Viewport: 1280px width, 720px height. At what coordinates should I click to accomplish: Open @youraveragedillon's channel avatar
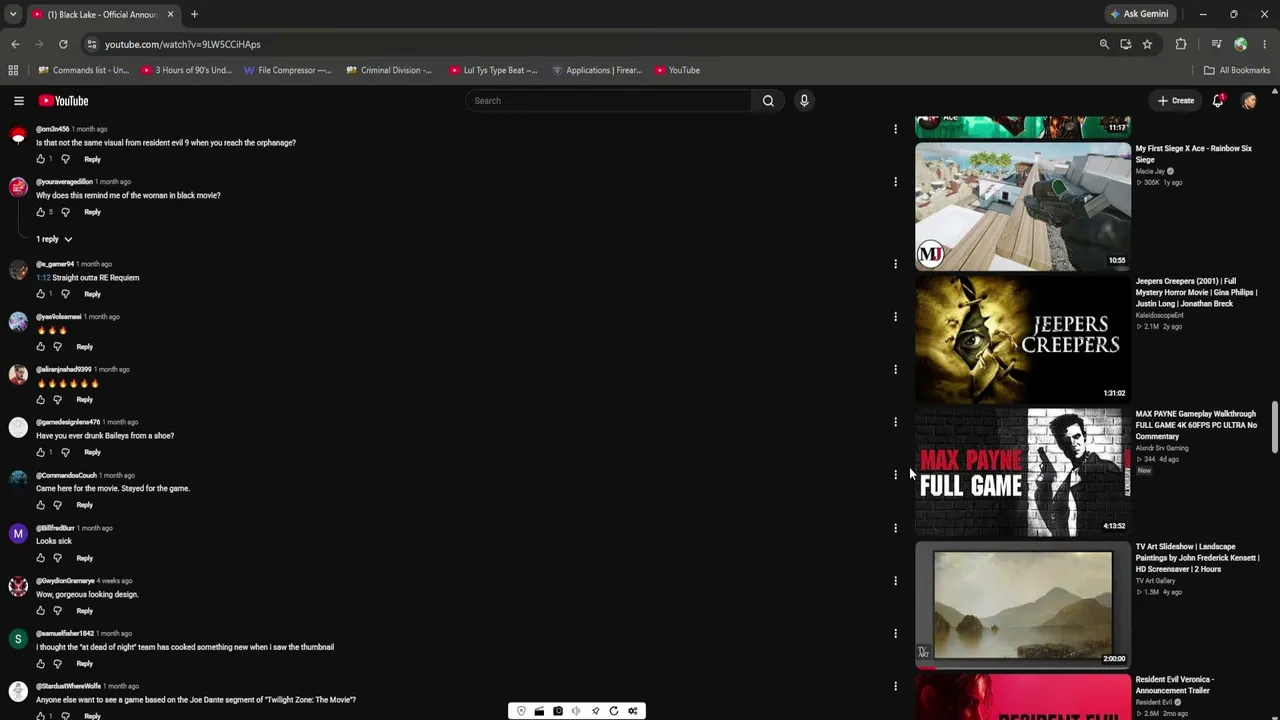coord(18,188)
